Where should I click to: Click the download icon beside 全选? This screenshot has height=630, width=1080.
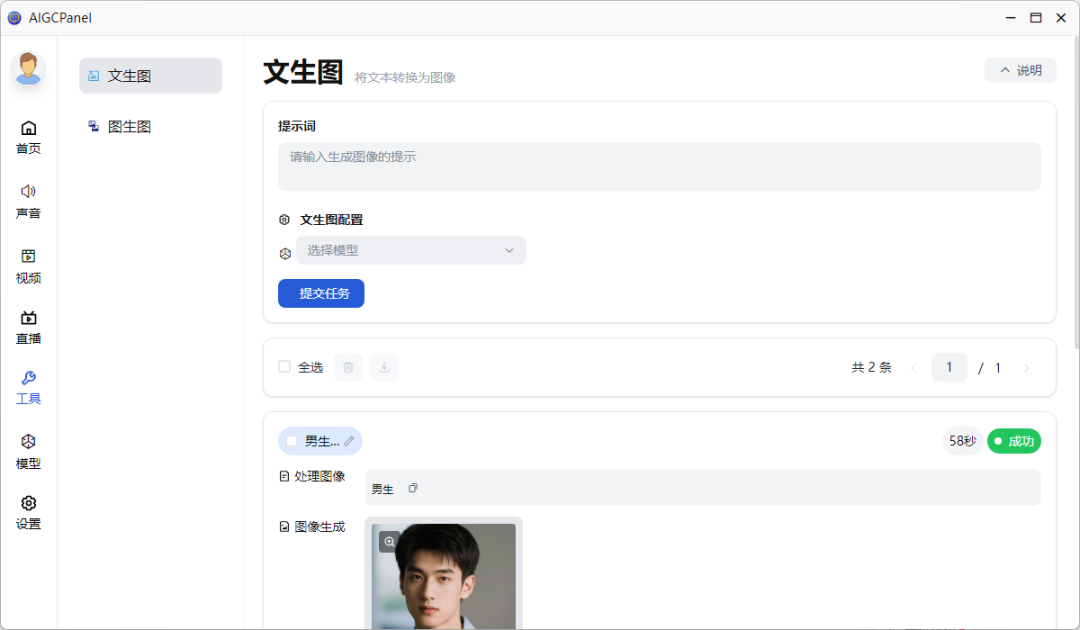384,367
